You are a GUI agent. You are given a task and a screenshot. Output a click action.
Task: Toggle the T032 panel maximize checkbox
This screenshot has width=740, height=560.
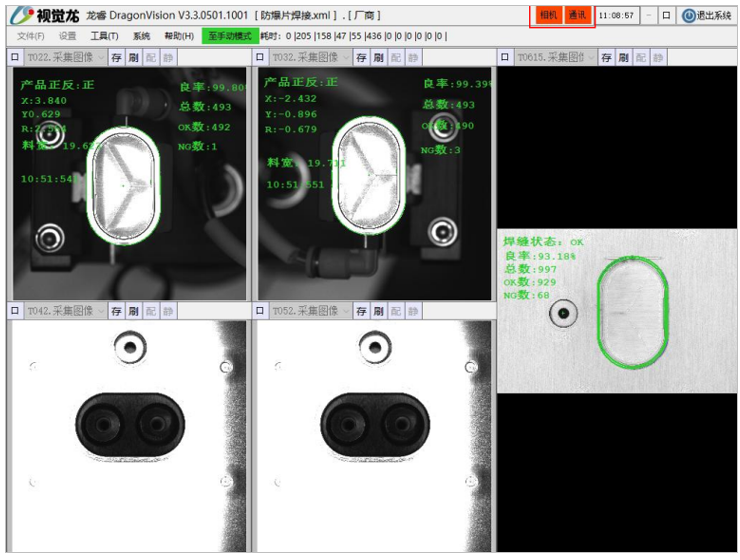pos(260,58)
